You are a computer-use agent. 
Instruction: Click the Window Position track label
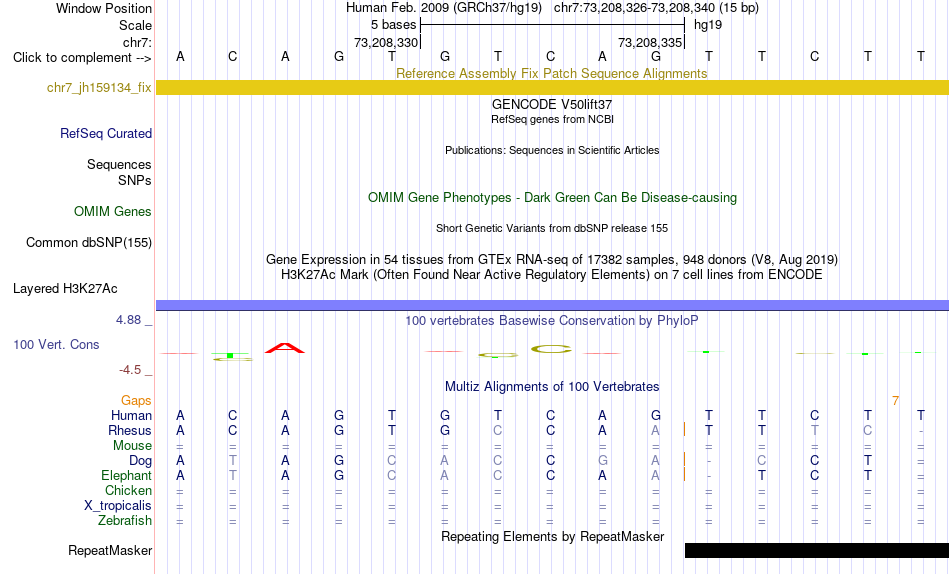(104, 8)
